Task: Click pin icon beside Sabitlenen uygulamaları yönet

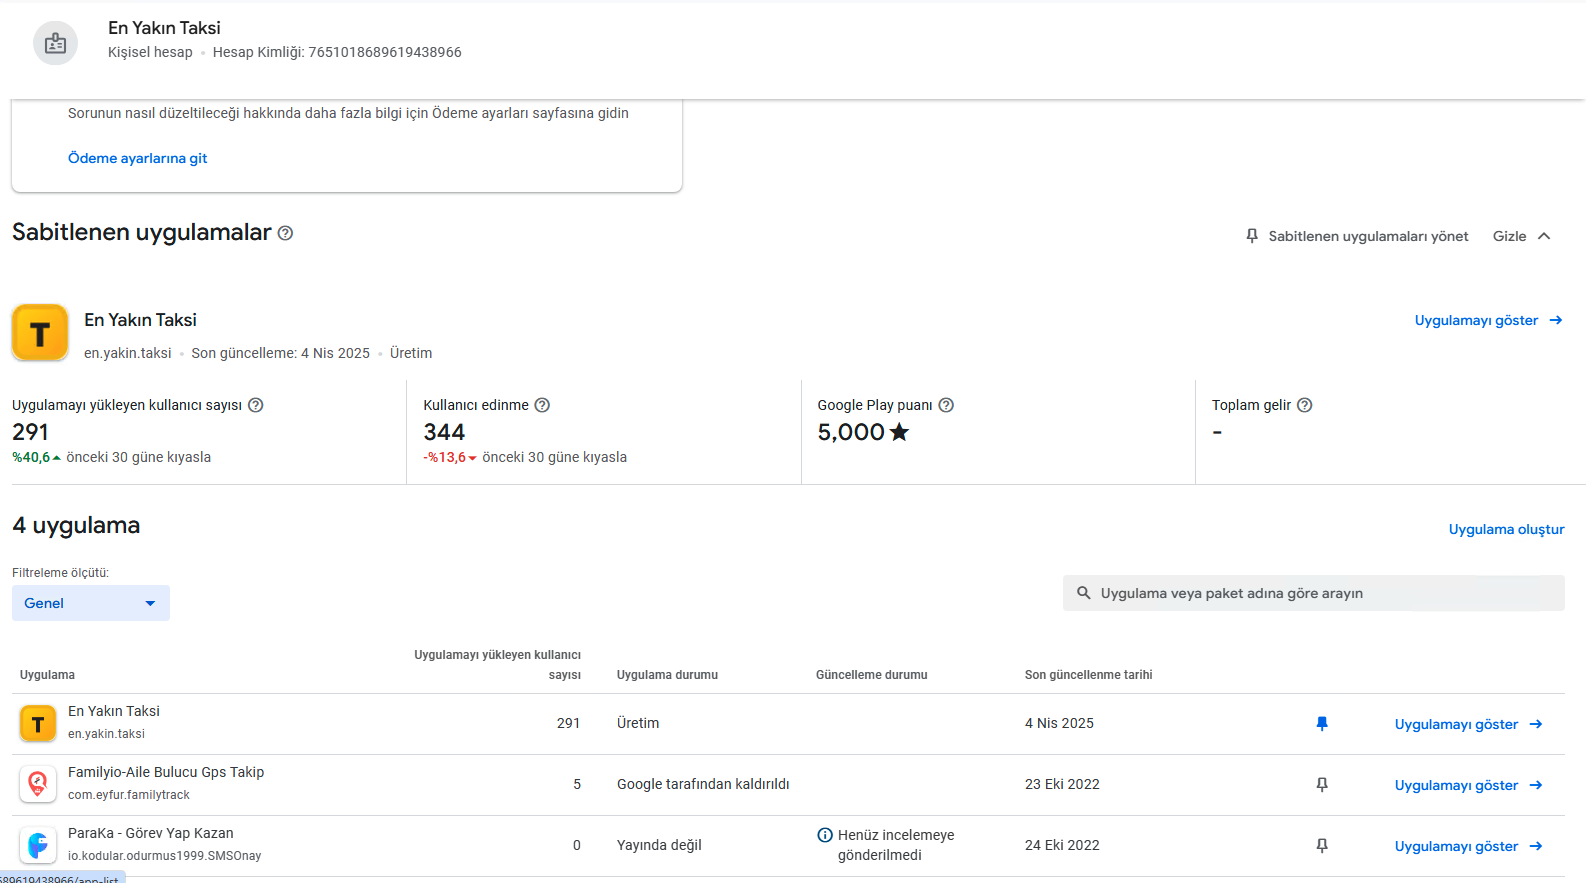Action: coord(1252,236)
